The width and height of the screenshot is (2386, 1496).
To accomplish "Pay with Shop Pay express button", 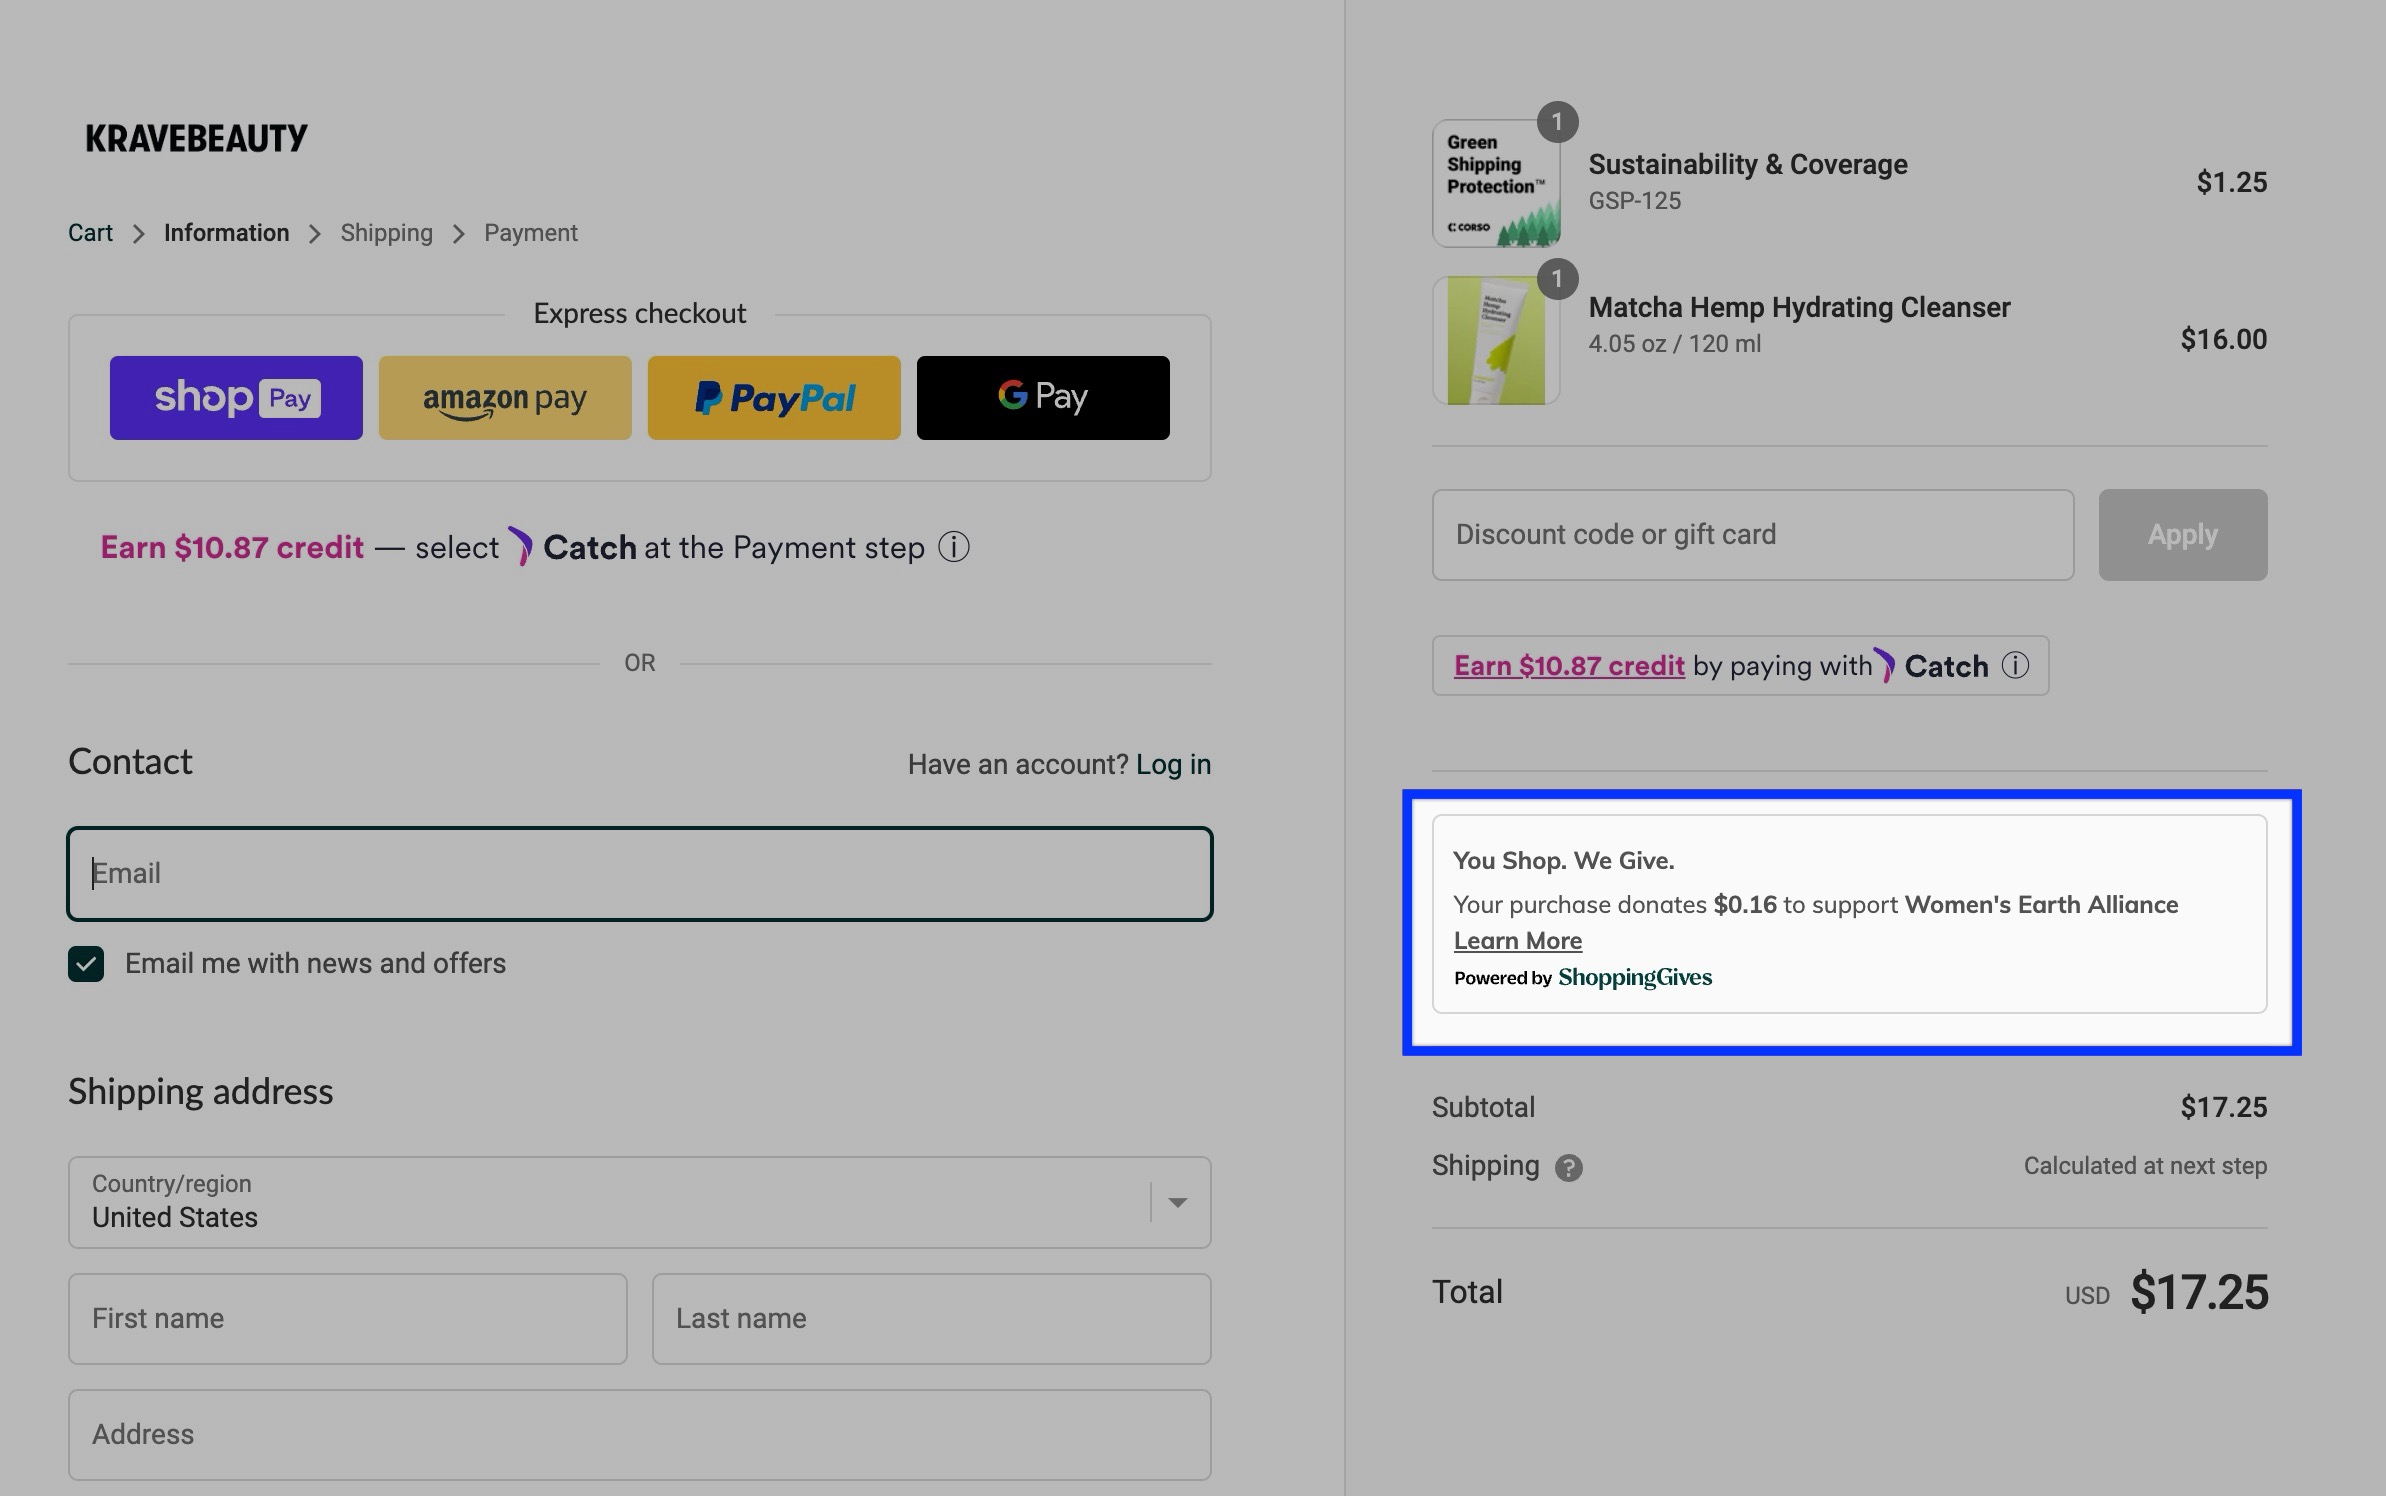I will pyautogui.click(x=236, y=398).
